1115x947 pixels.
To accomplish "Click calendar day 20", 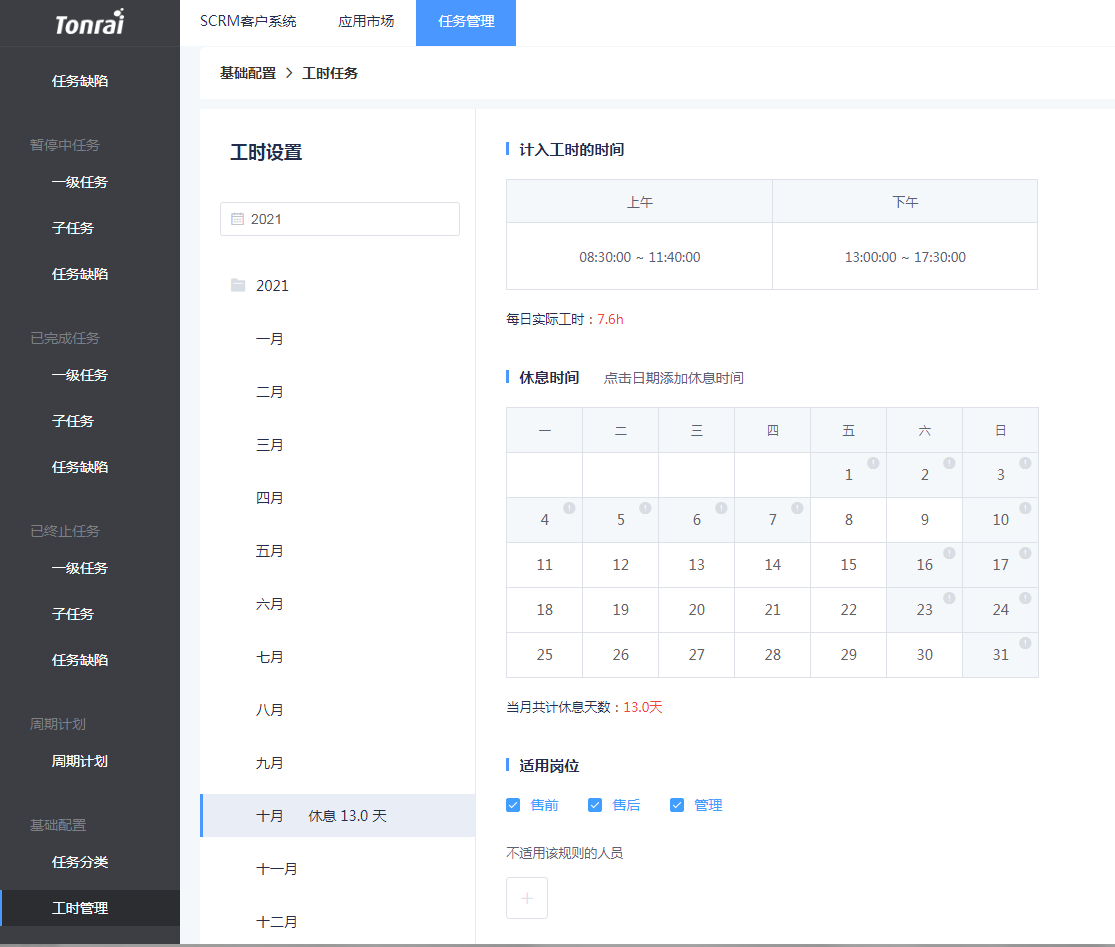I will click(x=697, y=610).
